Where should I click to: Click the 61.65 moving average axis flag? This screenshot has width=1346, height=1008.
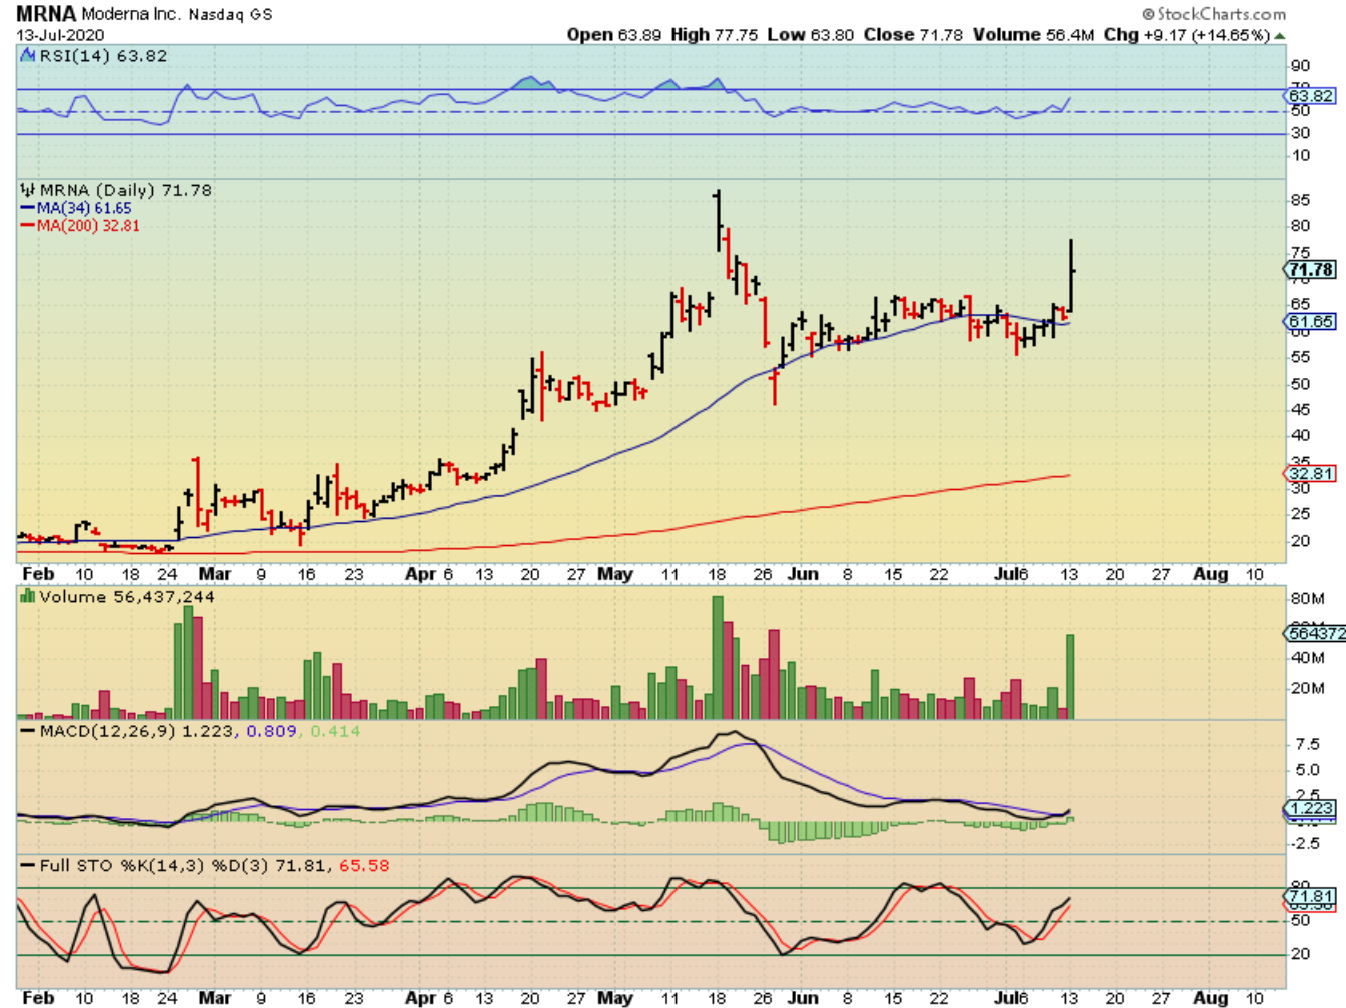[x=1311, y=322]
